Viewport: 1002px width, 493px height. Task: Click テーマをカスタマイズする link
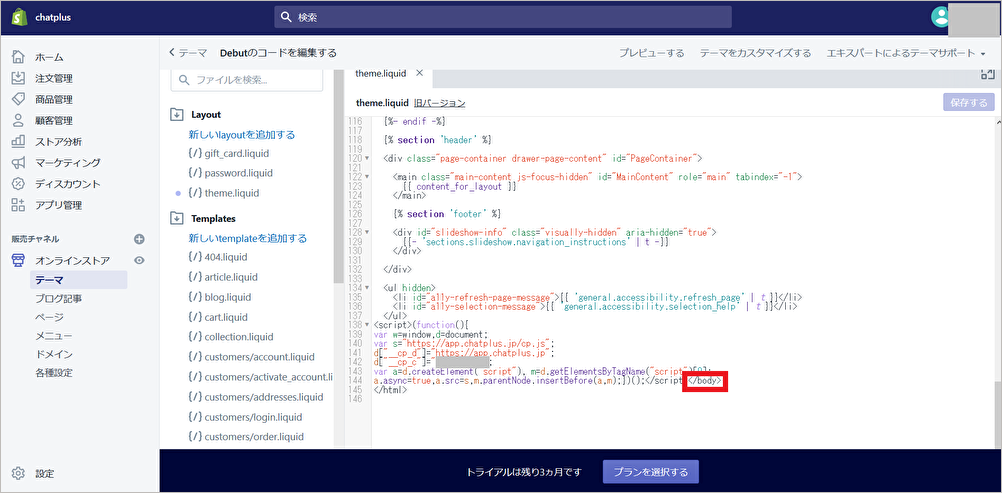point(755,53)
